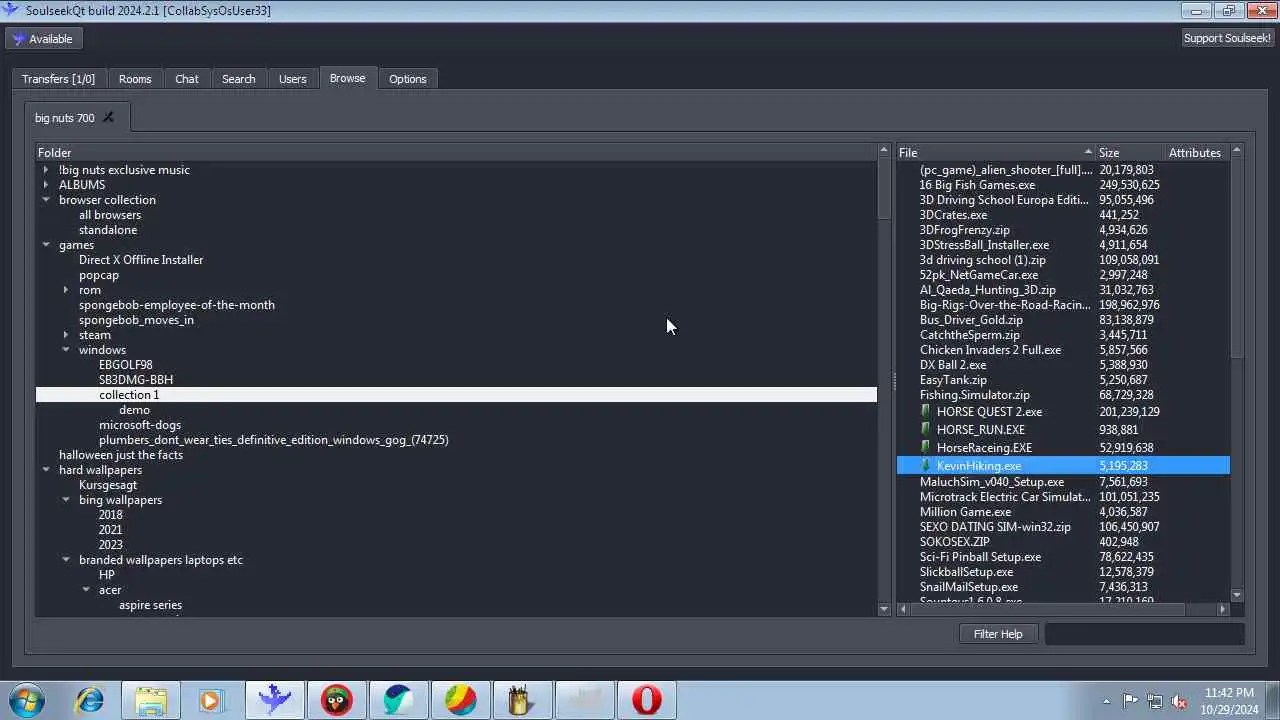The image size is (1280, 720).
Task: Click the muted volume tray icon
Action: tap(1179, 701)
